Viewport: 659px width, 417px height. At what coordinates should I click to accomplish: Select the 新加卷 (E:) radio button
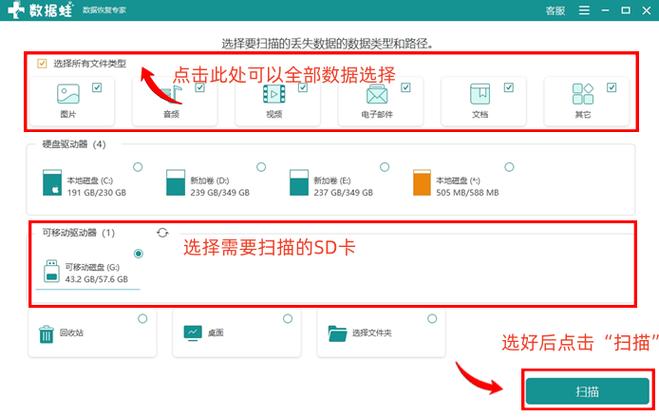coord(385,167)
